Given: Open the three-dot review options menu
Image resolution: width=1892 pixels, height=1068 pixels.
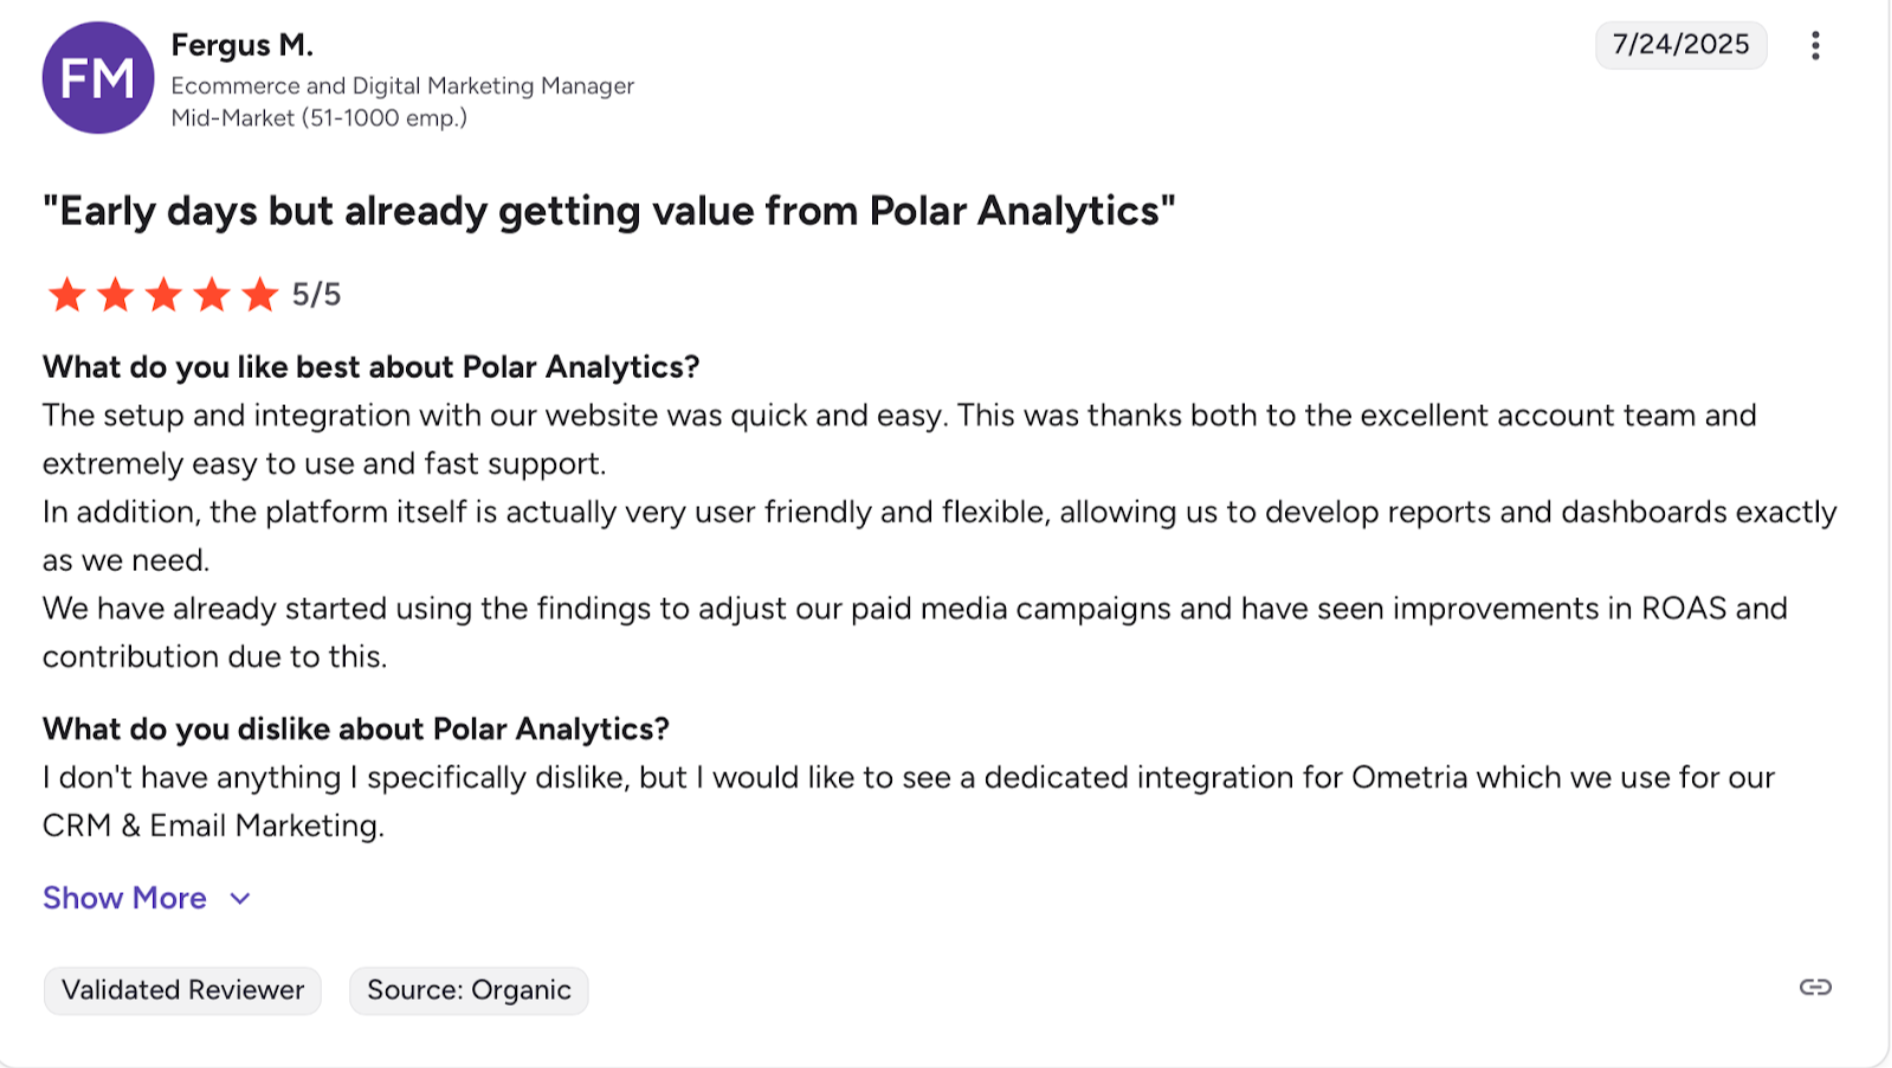Looking at the screenshot, I should (1815, 45).
